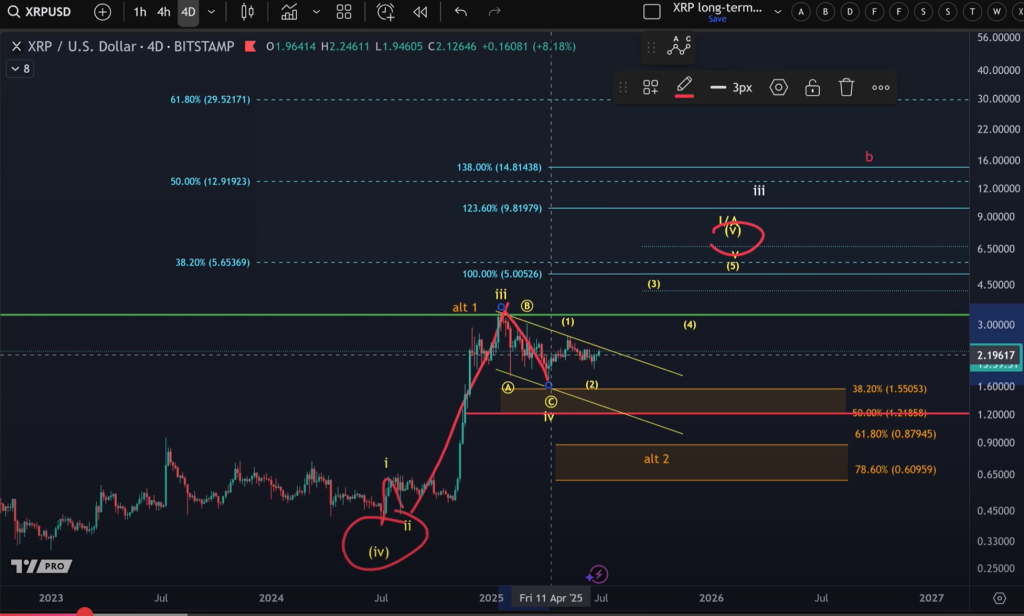The image size is (1024, 616).
Task: Open the XRP long-term watchlist dropdown
Action: pos(777,10)
